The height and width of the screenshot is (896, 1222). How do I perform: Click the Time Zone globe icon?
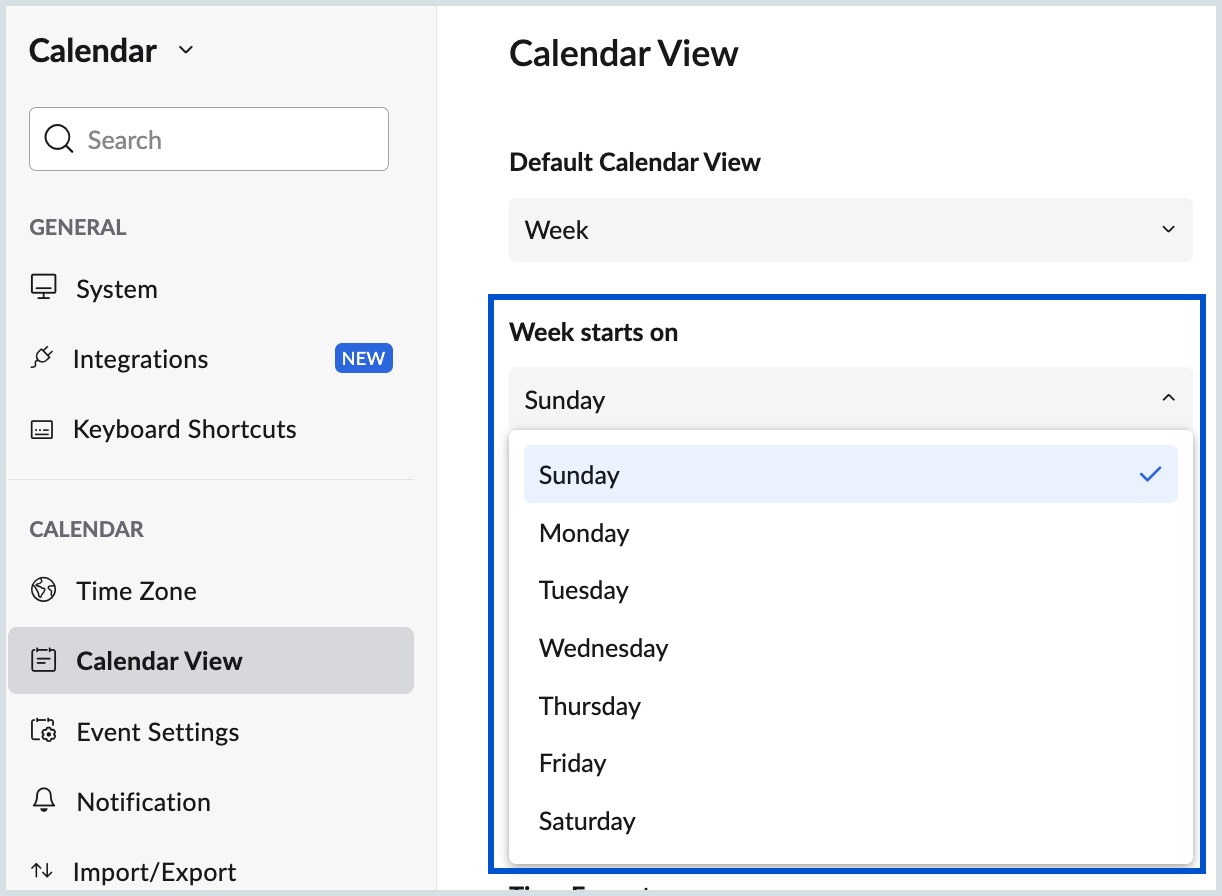pos(43,590)
